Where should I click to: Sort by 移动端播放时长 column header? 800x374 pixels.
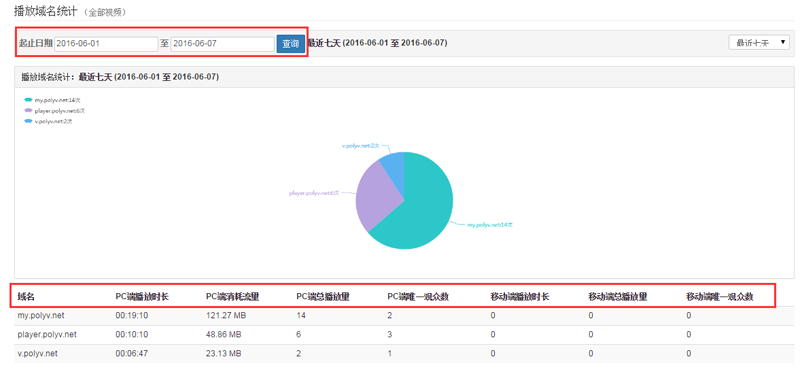pos(520,296)
